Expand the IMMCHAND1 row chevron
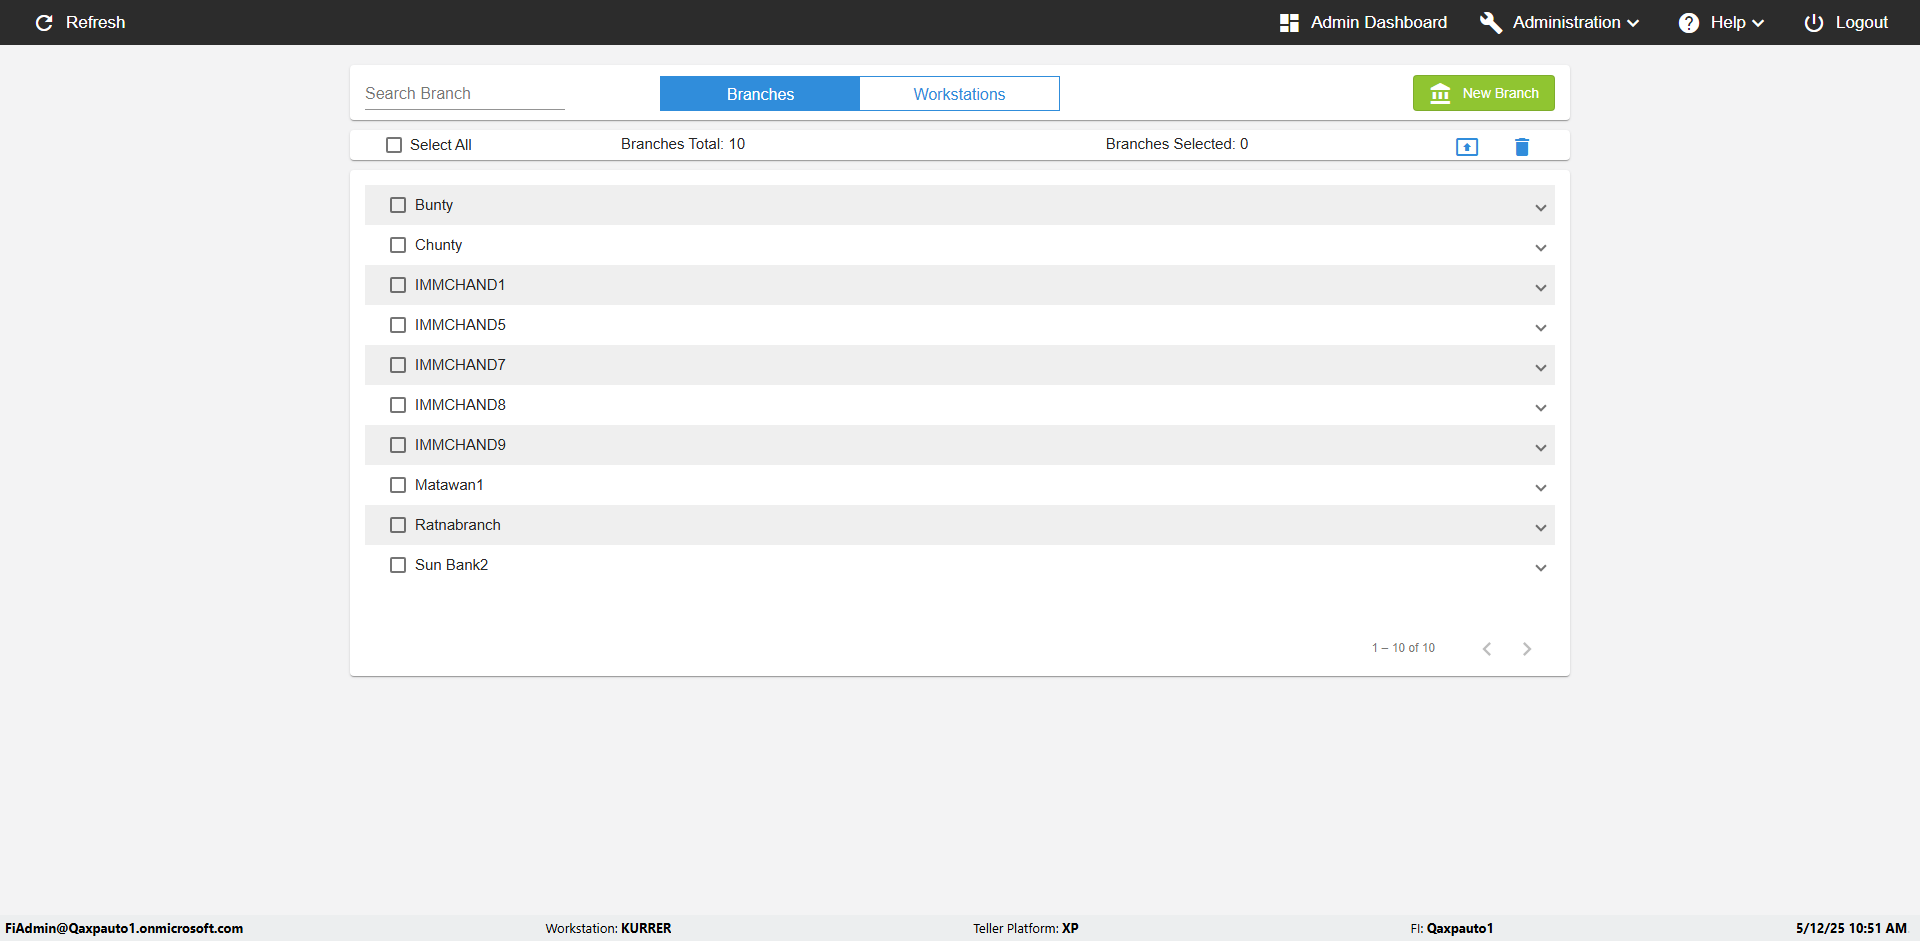Screen dimensions: 1920x941 pyautogui.click(x=1541, y=288)
